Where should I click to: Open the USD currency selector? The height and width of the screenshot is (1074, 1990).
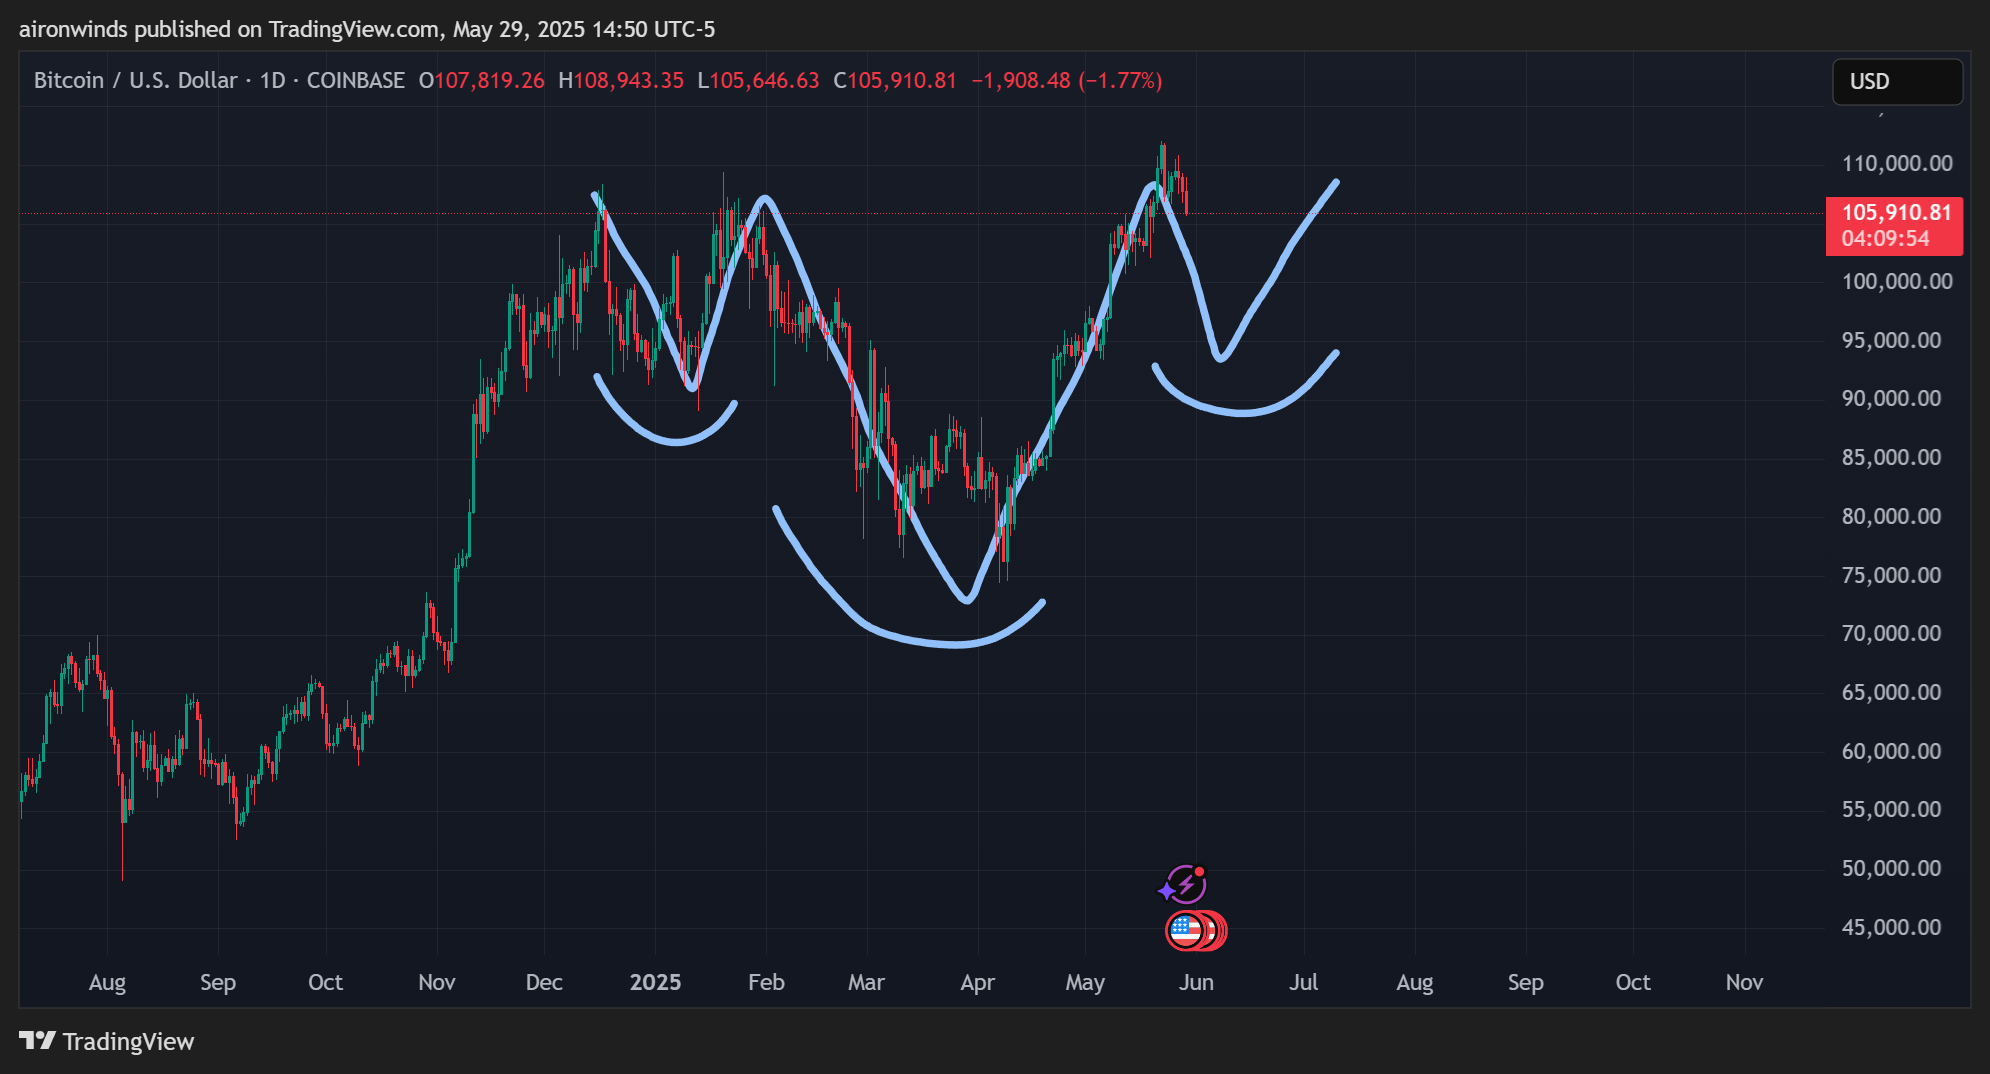[x=1897, y=81]
